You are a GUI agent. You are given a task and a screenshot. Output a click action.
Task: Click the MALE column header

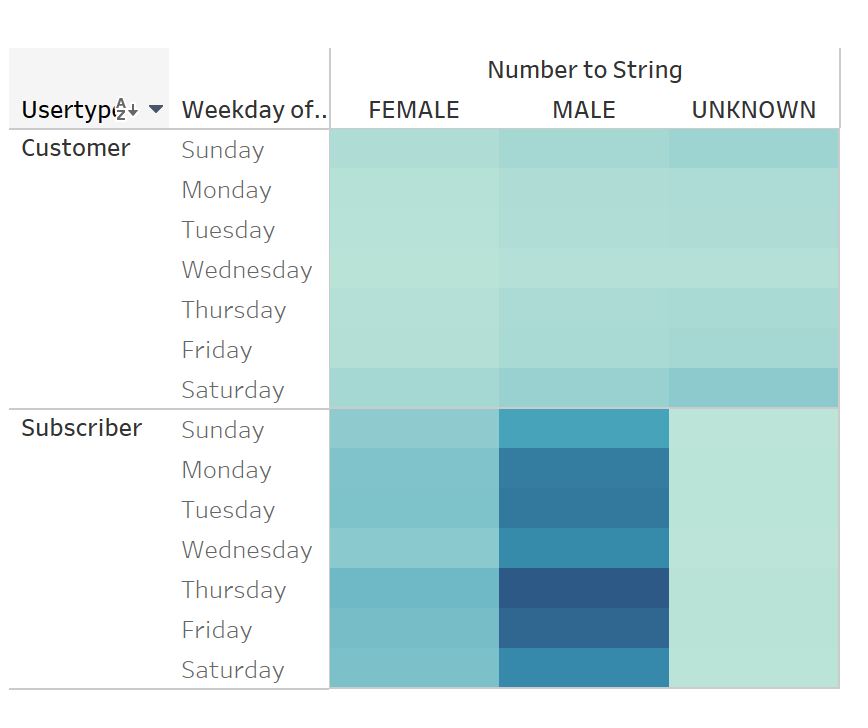[x=584, y=110]
